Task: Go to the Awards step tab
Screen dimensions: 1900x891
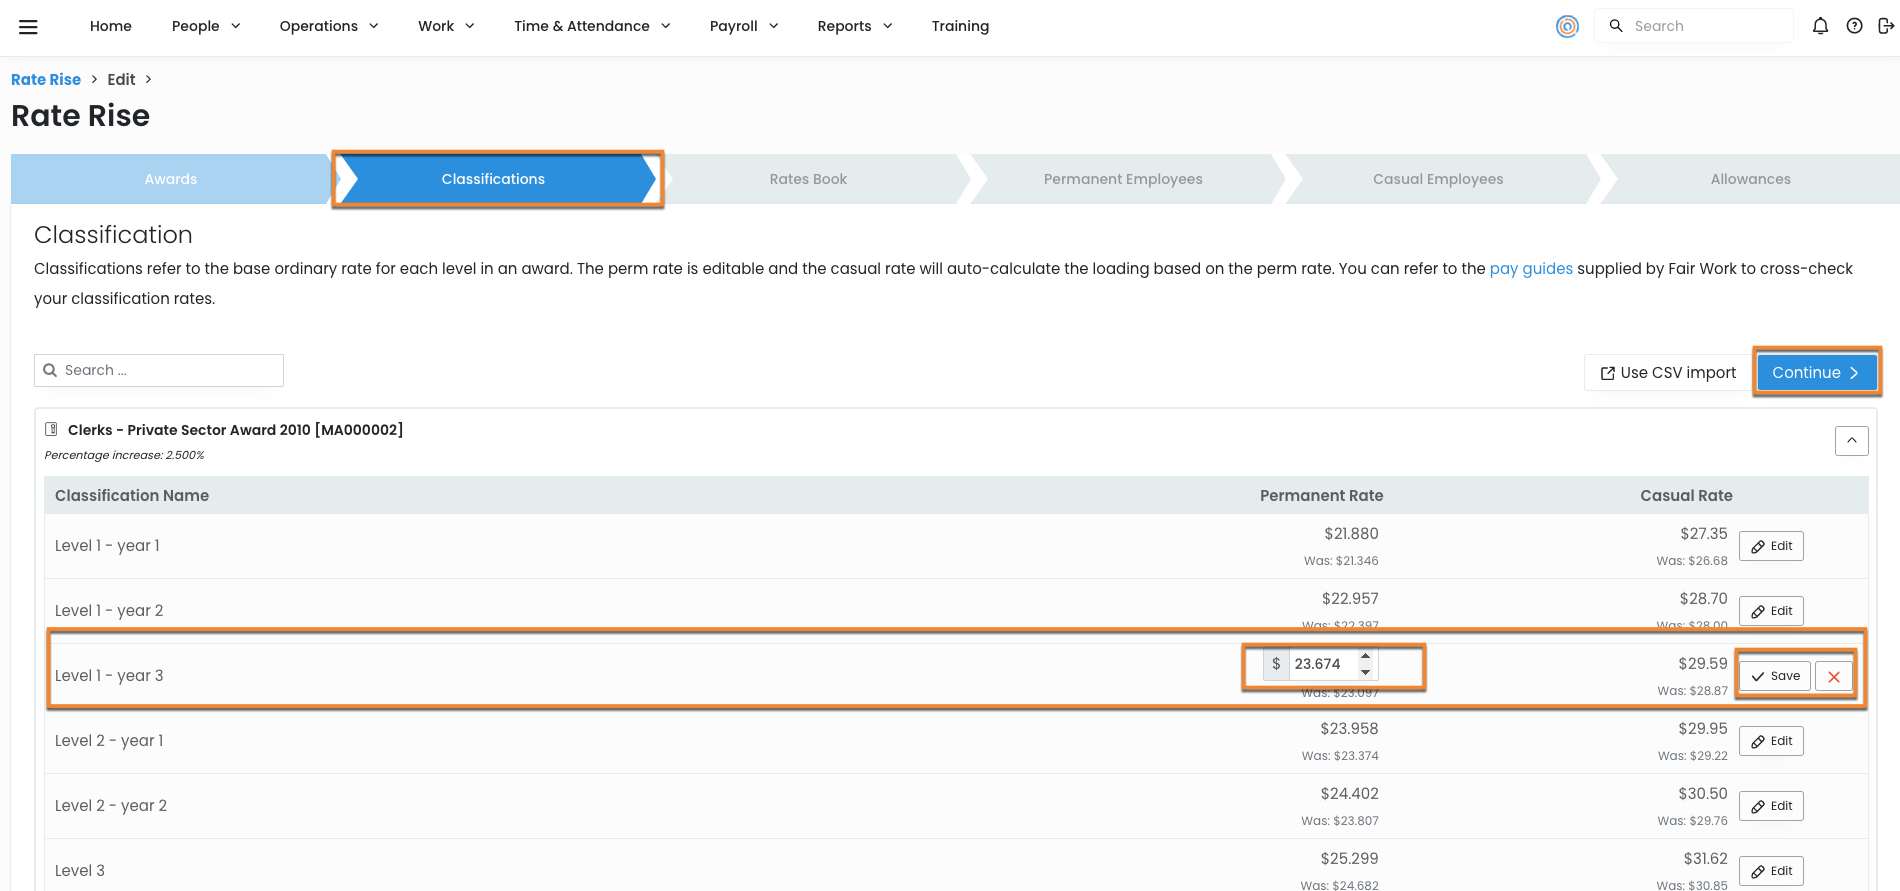Action: 171,179
